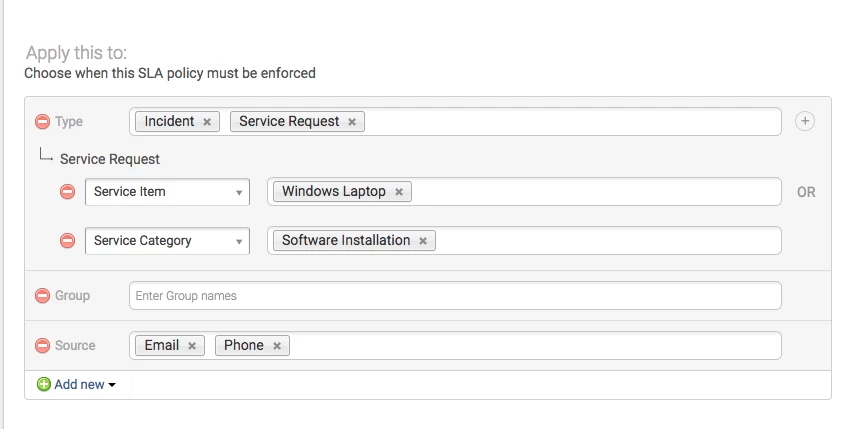This screenshot has height=429, width=853.
Task: Remove the Type condition row
Action: tap(42, 121)
